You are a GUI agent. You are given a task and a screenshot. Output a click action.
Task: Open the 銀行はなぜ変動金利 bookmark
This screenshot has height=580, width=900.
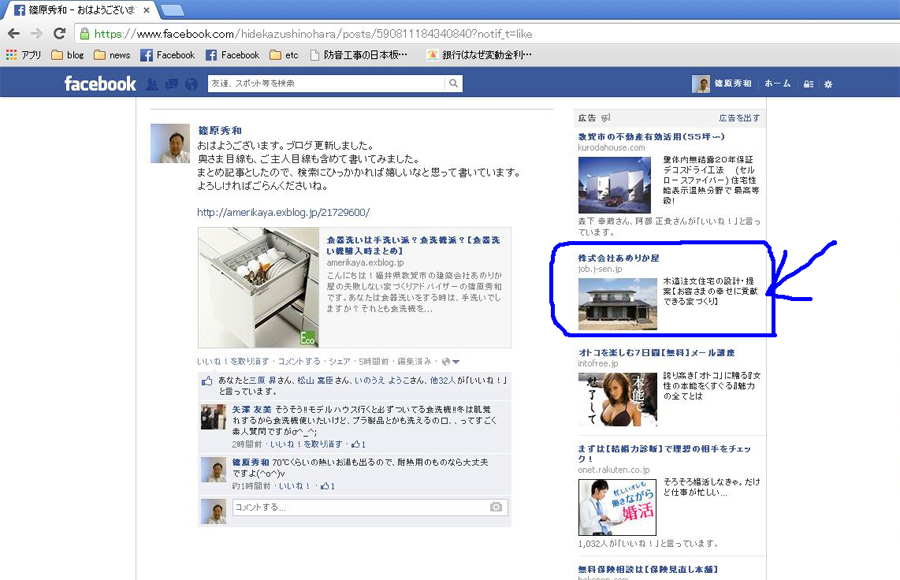tap(479, 55)
